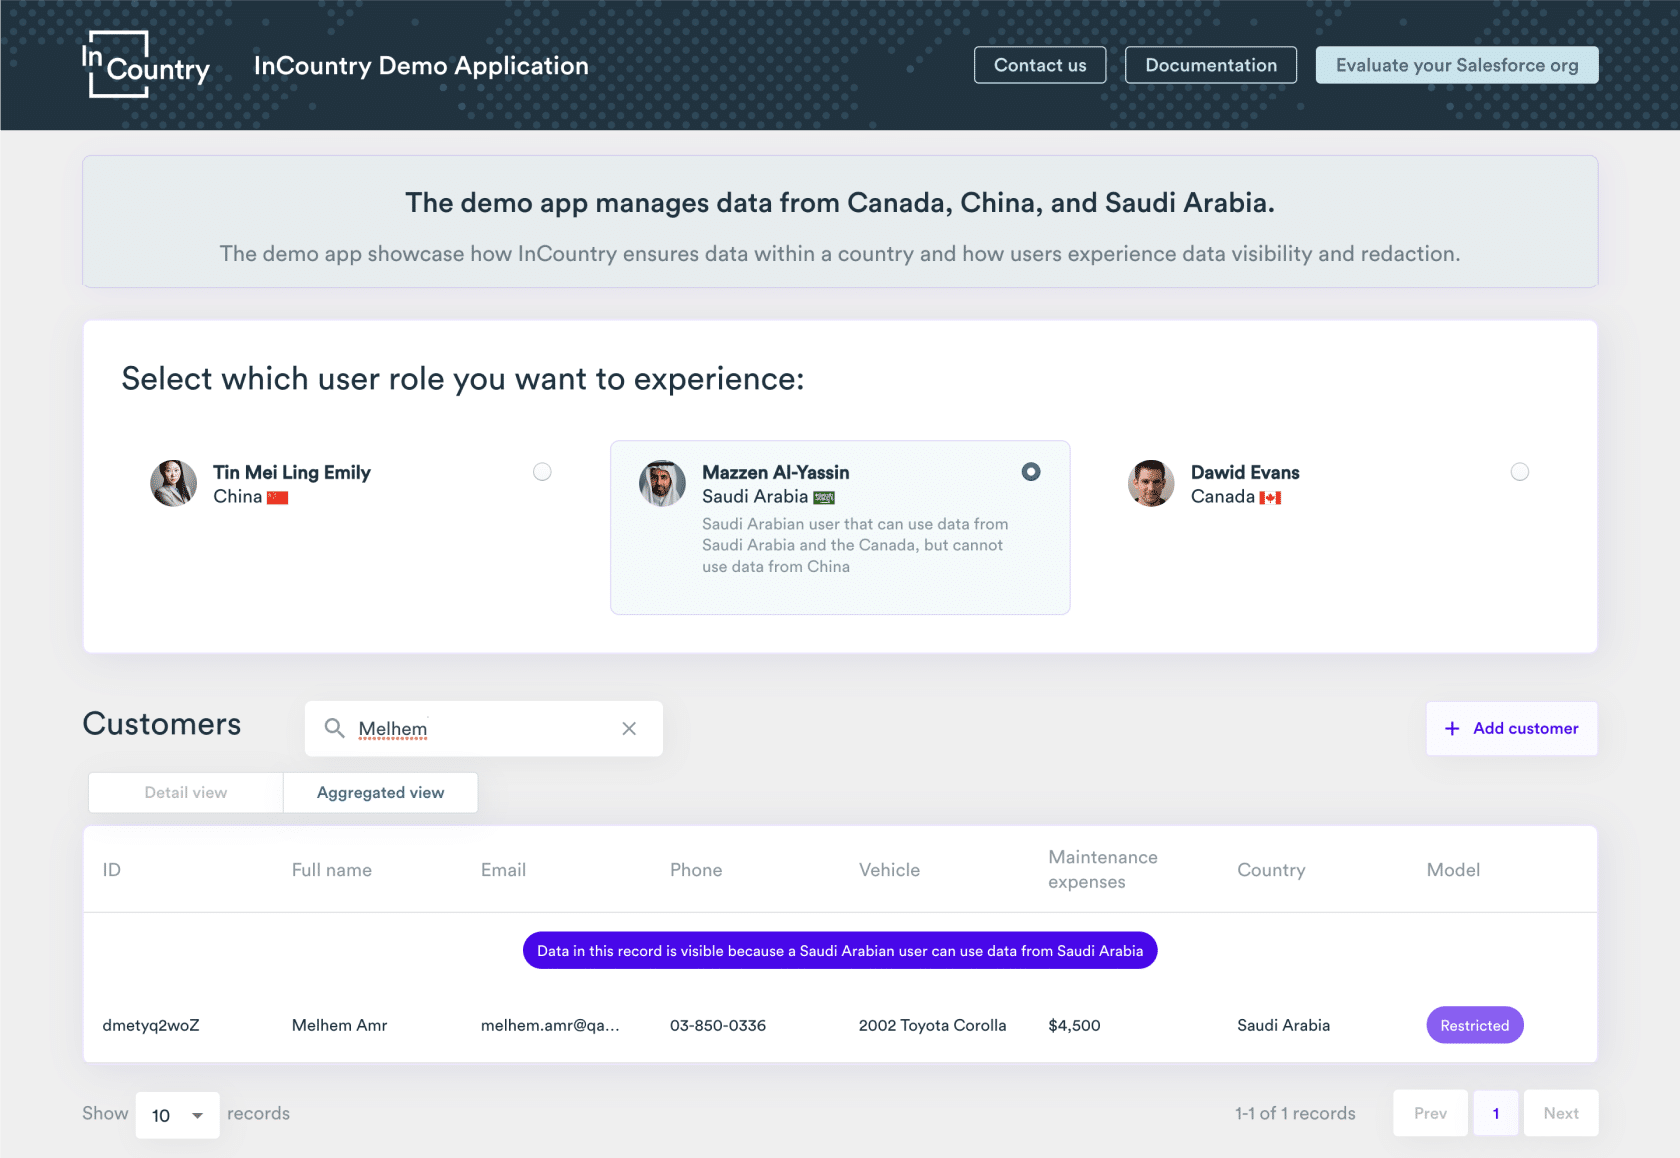Switch to the Detail view tab
Screen dimensions: 1680x1158
click(184, 792)
